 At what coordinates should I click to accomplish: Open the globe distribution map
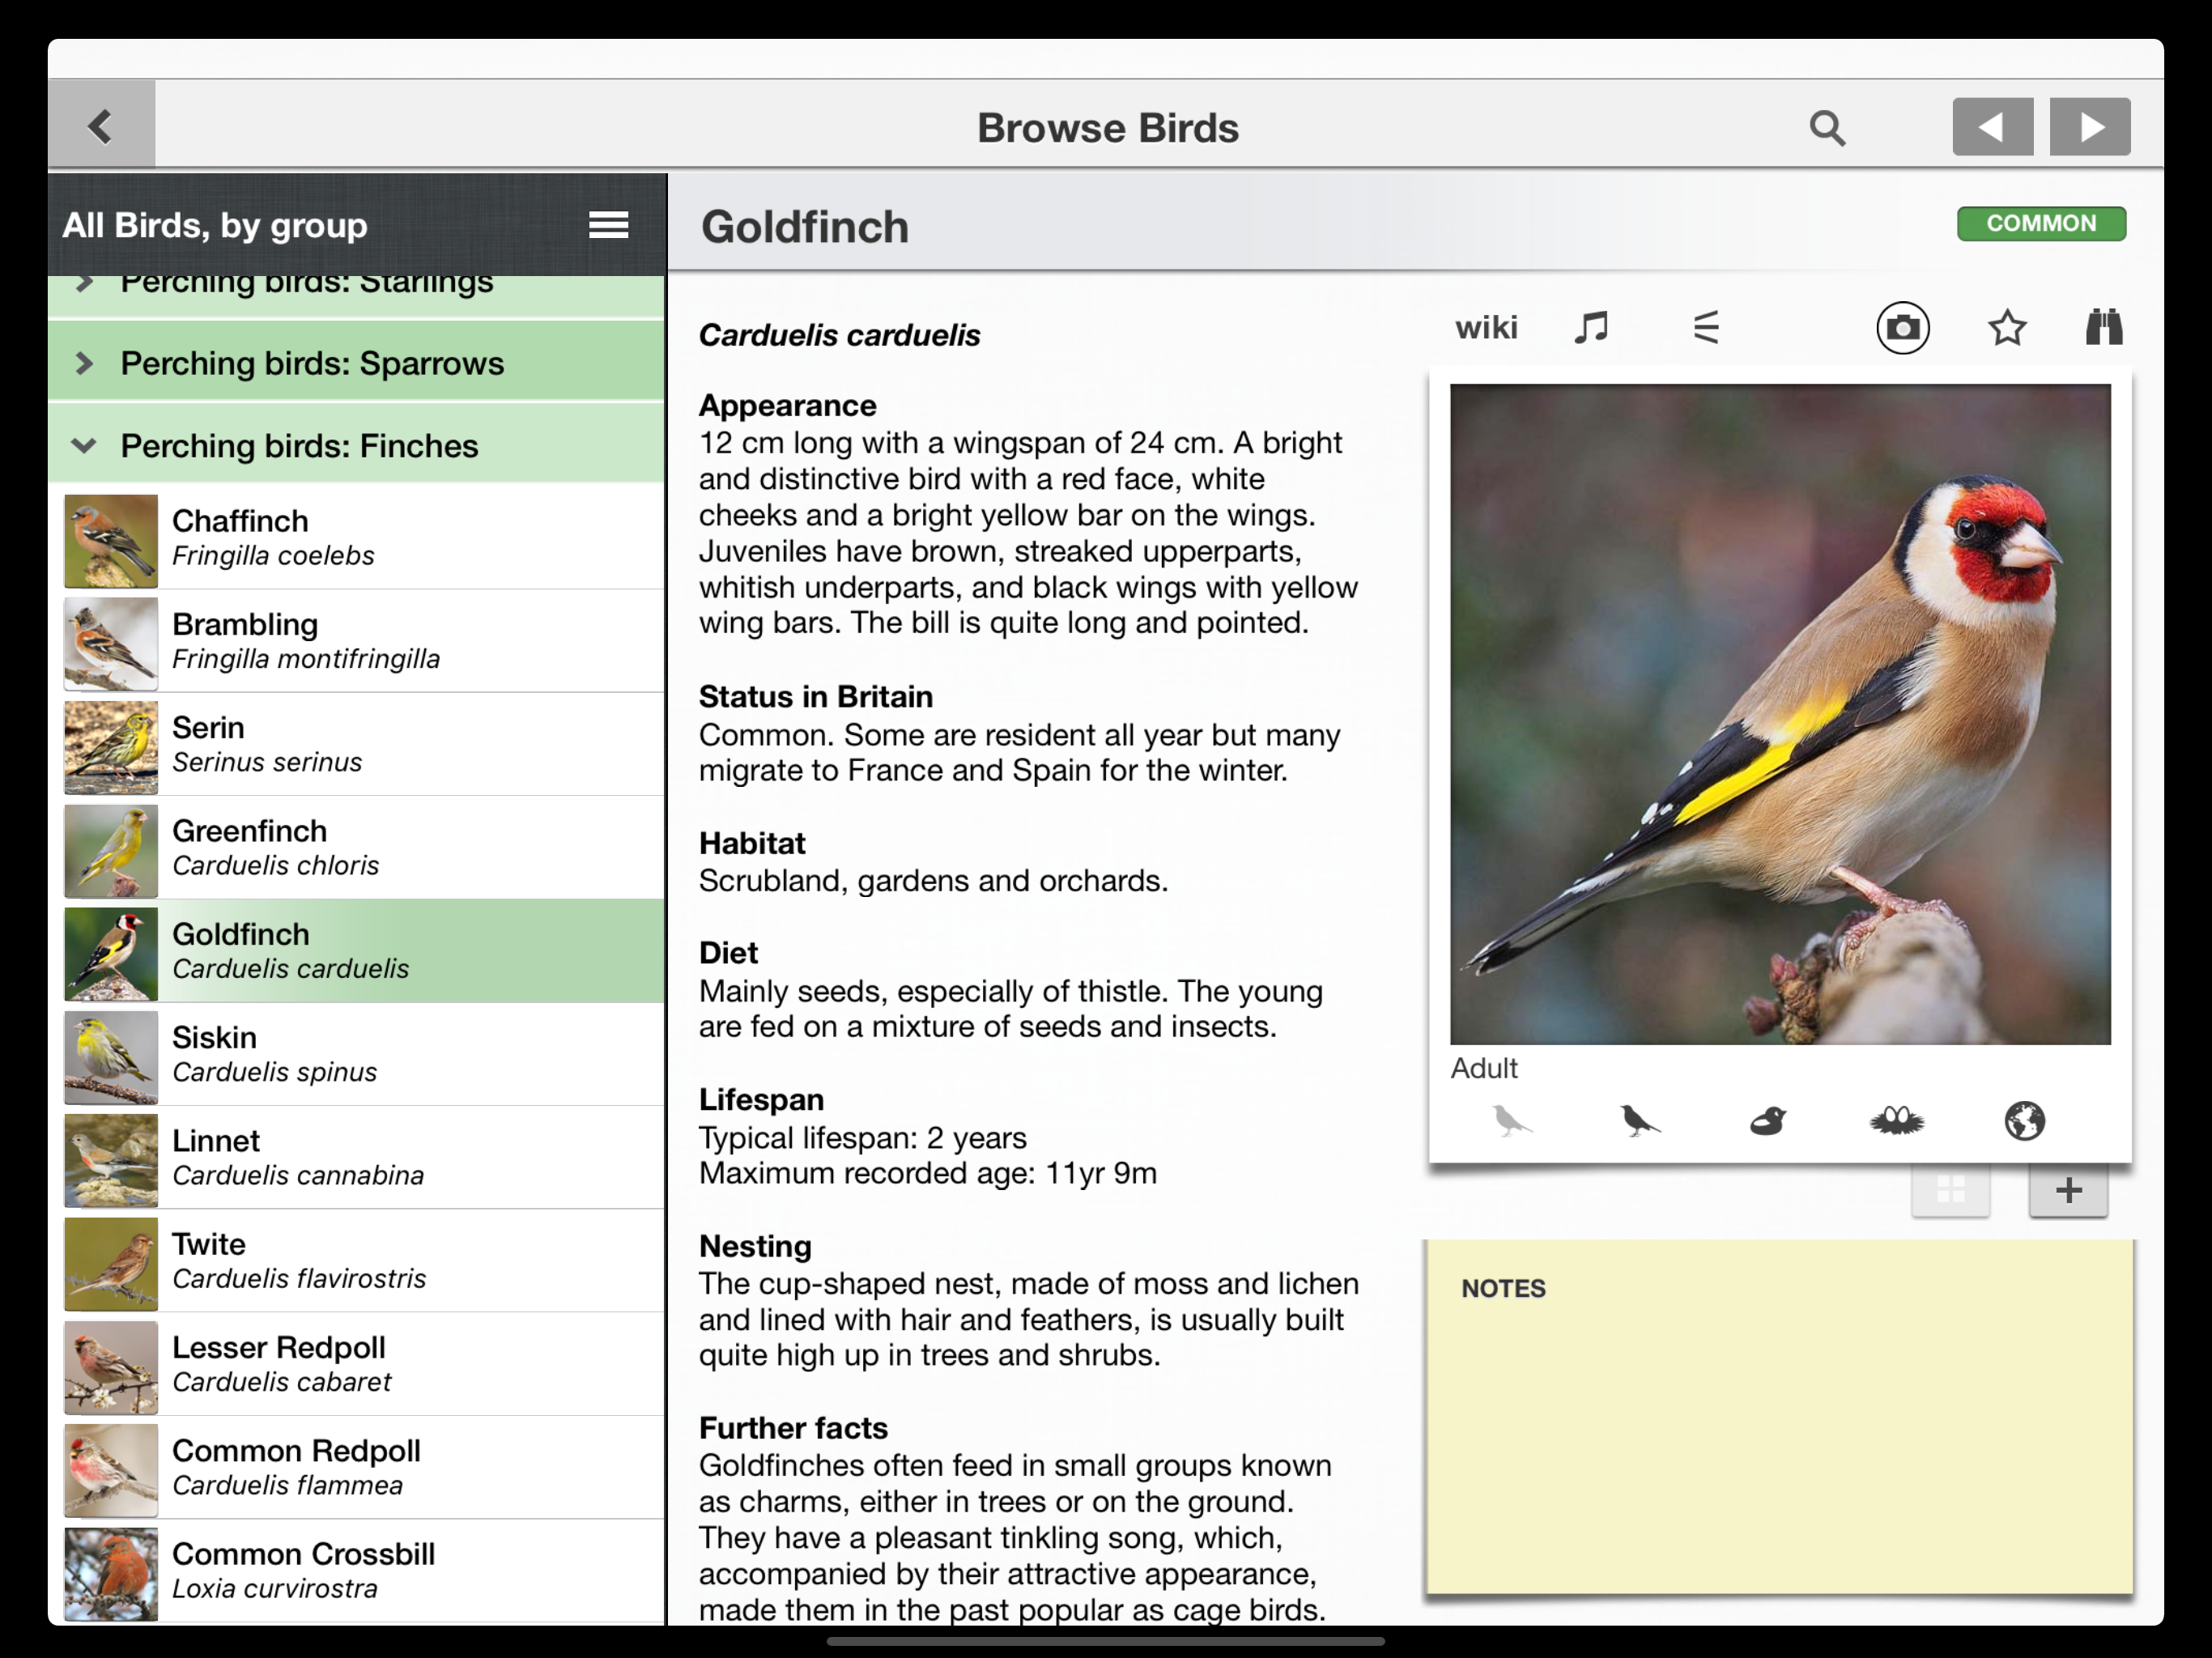click(x=2024, y=1121)
